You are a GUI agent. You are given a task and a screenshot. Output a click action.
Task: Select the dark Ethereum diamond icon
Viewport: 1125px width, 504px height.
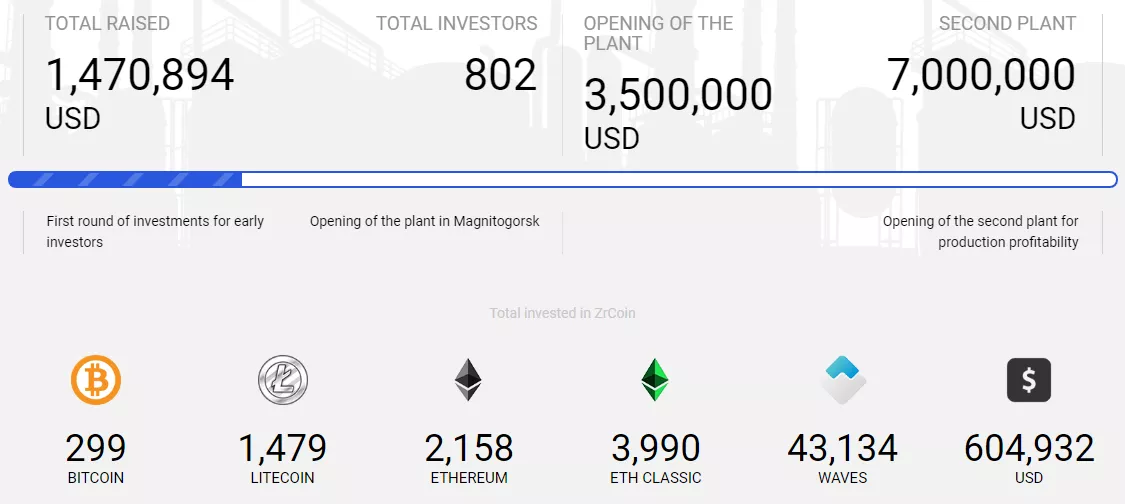pos(468,381)
